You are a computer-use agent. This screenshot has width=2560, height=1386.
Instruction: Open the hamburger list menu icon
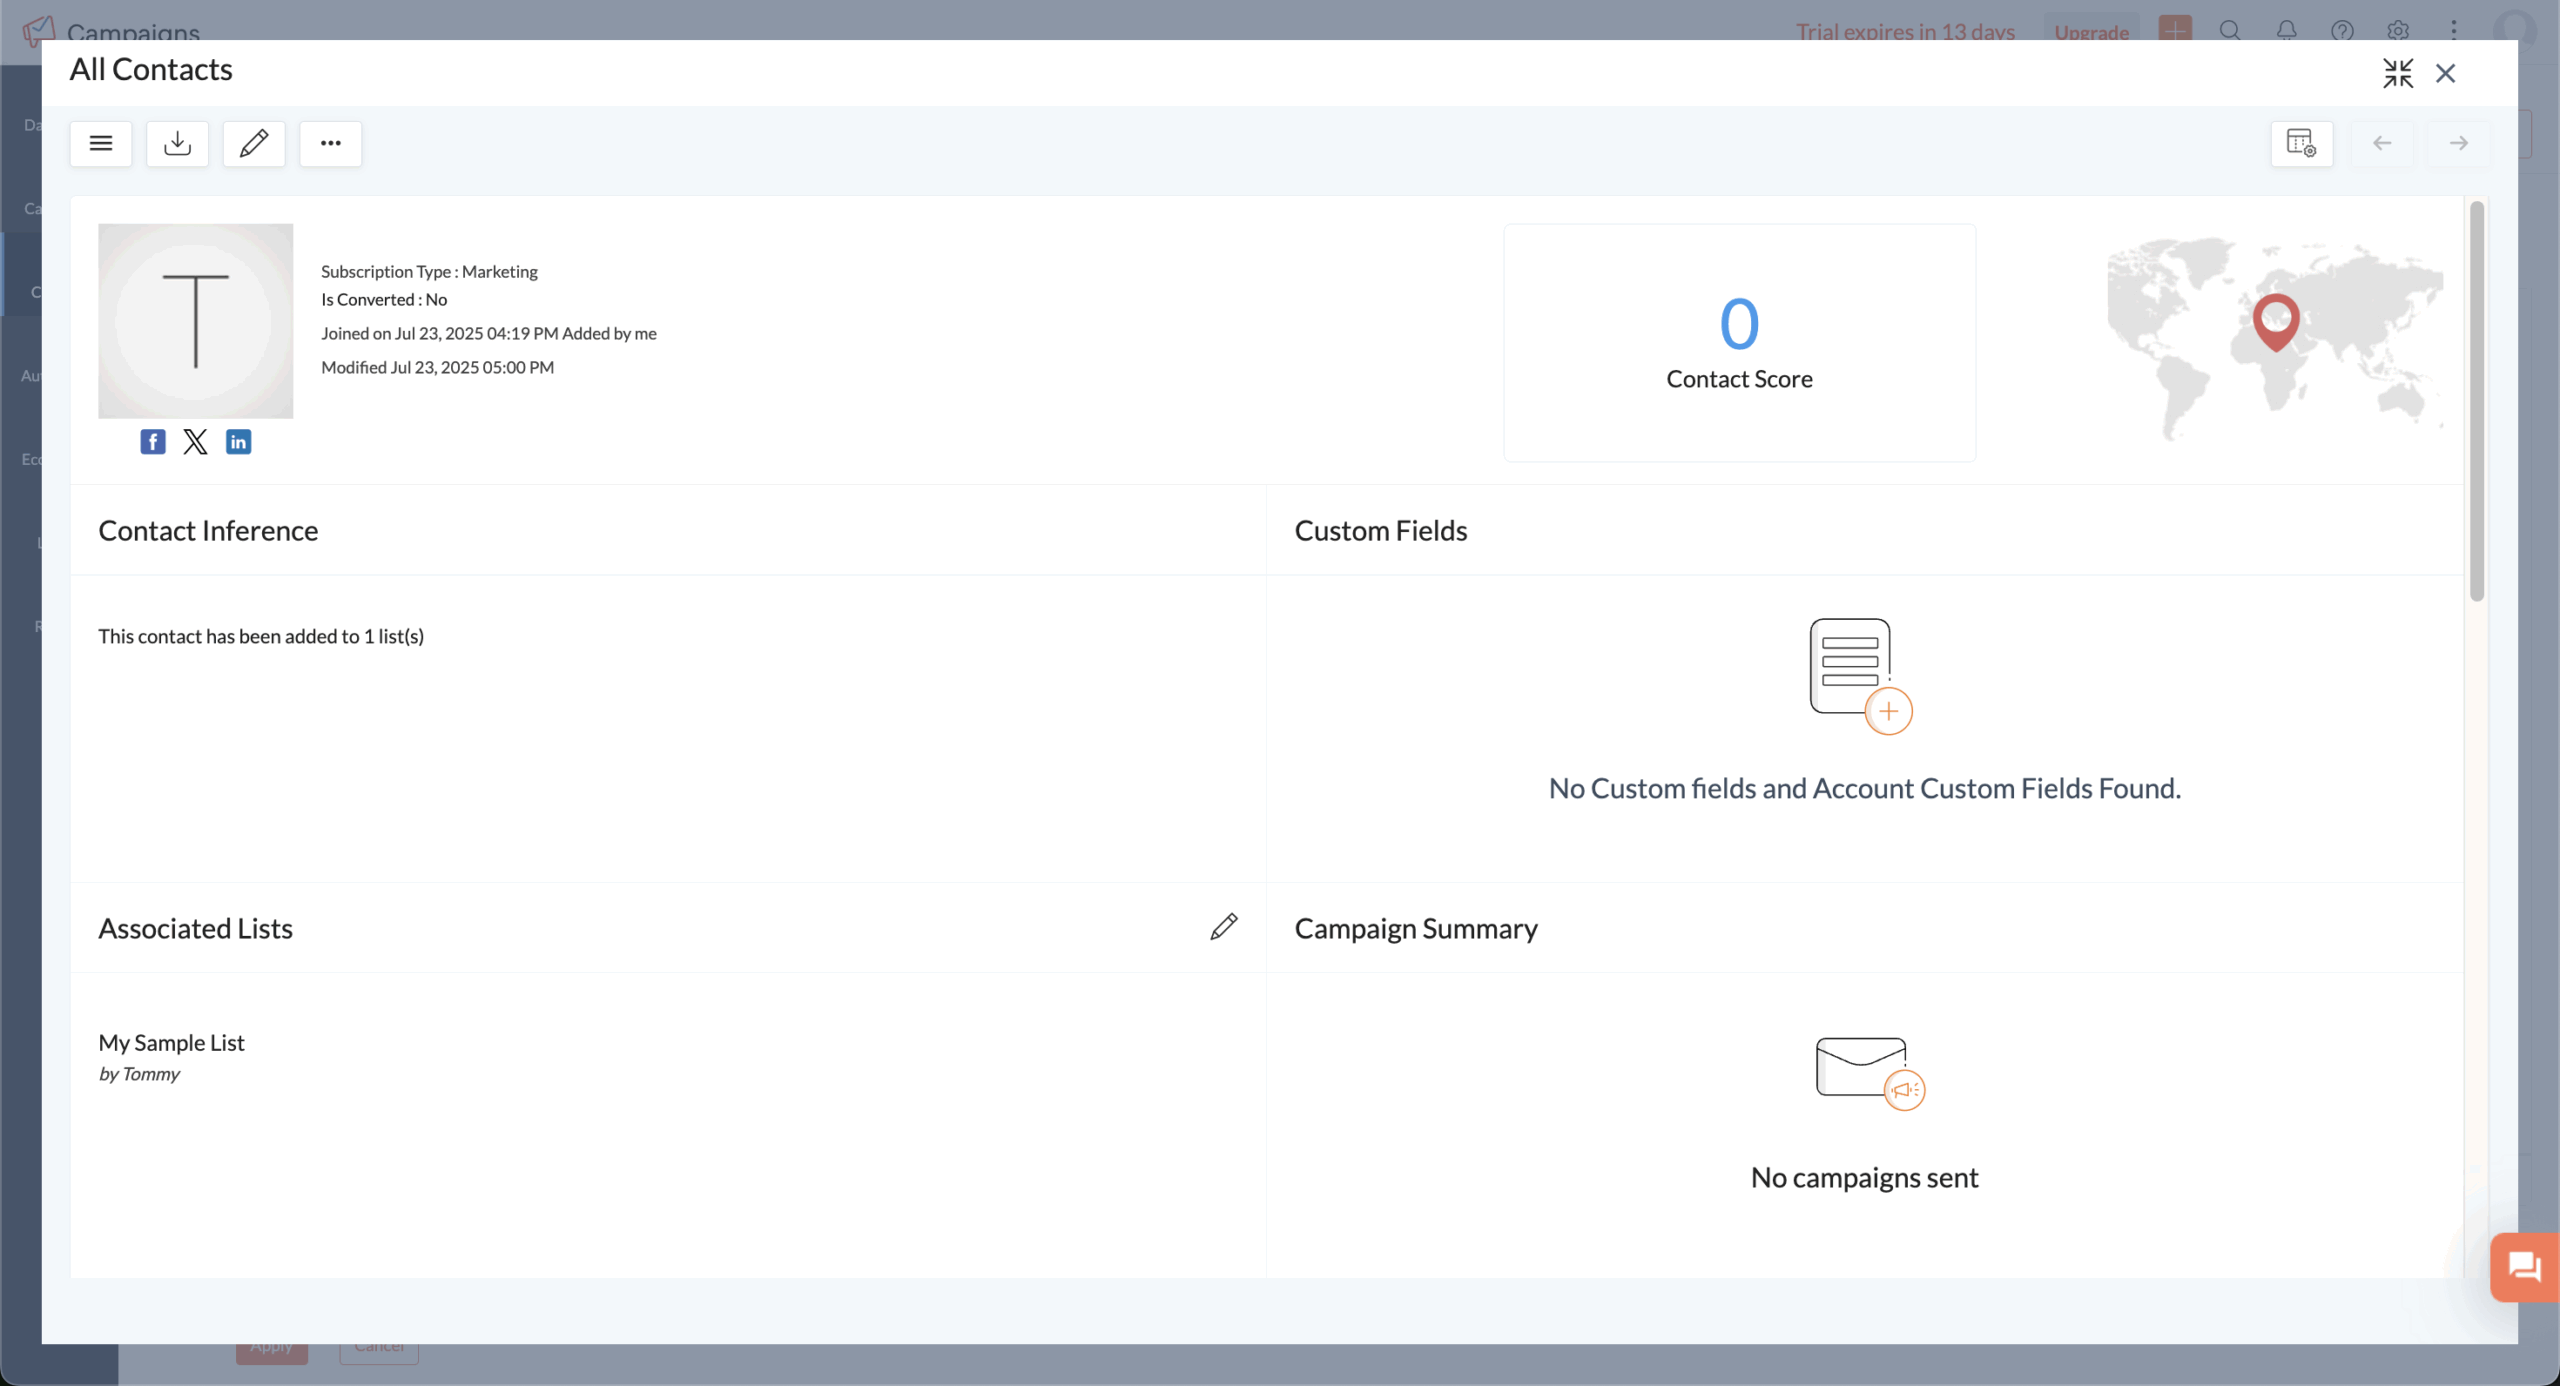point(101,143)
